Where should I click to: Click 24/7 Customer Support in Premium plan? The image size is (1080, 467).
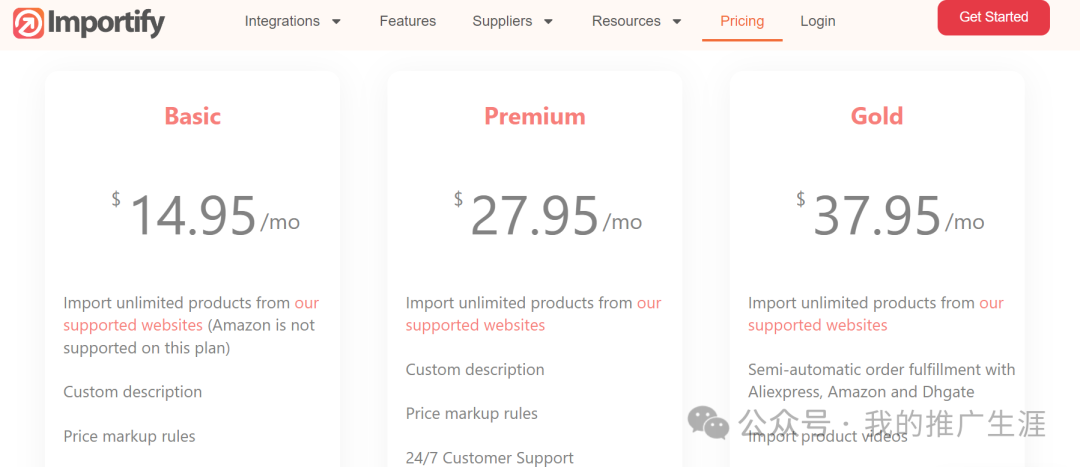(x=489, y=457)
